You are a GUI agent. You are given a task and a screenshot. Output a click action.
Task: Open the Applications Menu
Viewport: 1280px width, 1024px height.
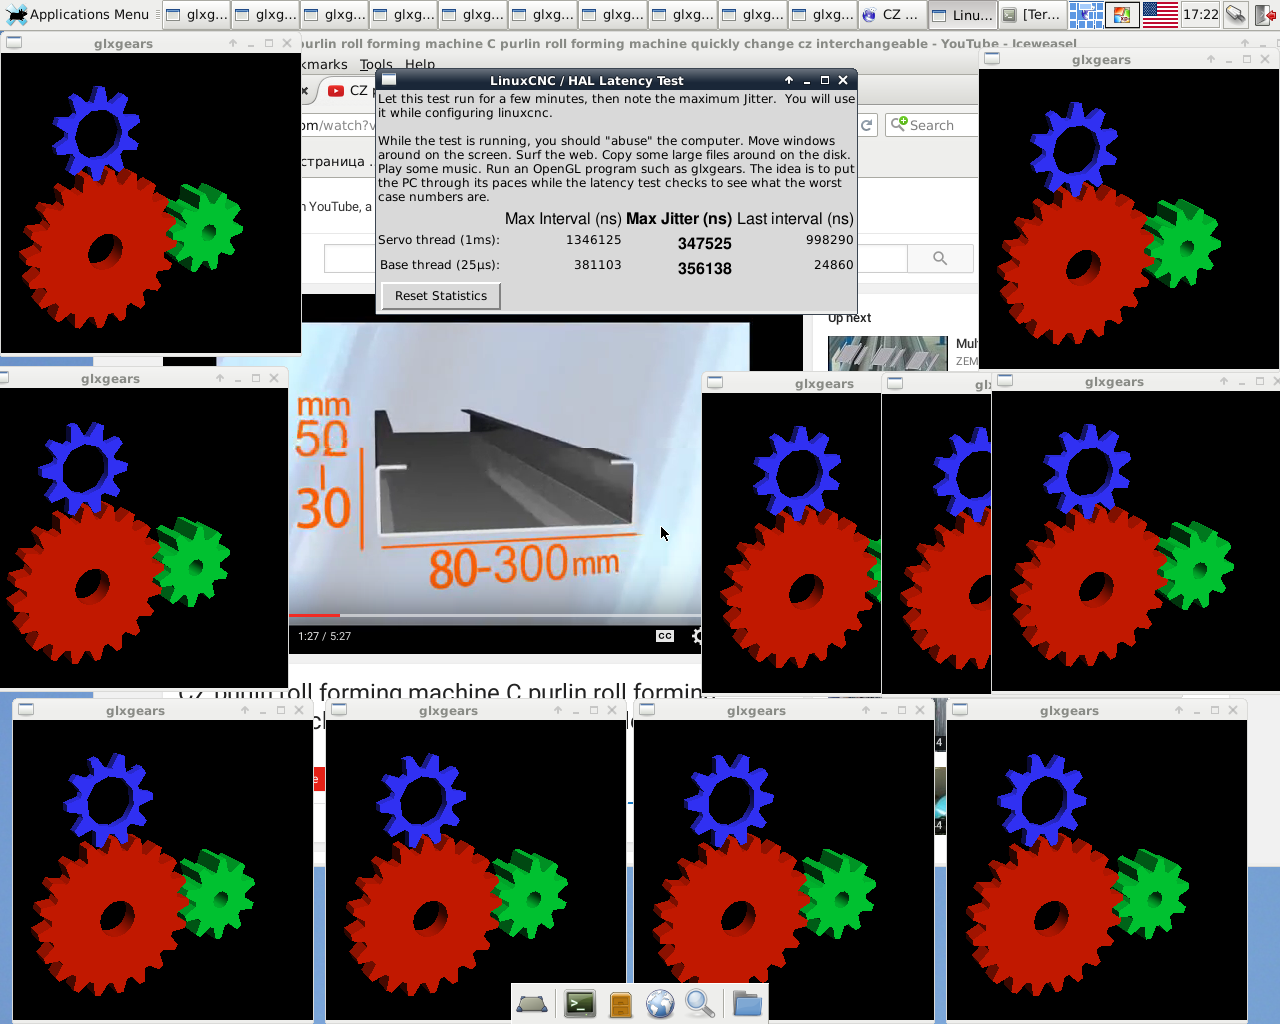(x=78, y=14)
